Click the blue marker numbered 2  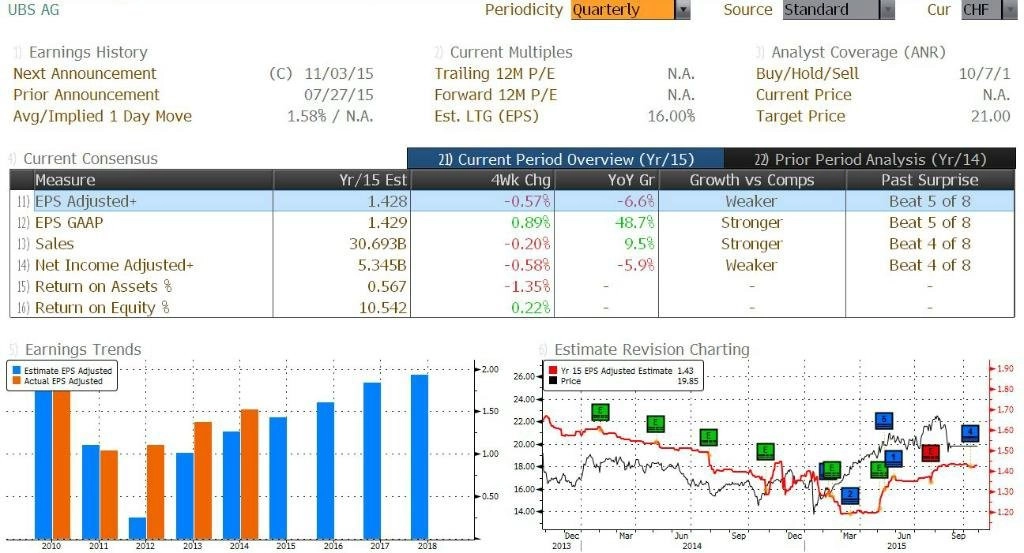coord(850,495)
